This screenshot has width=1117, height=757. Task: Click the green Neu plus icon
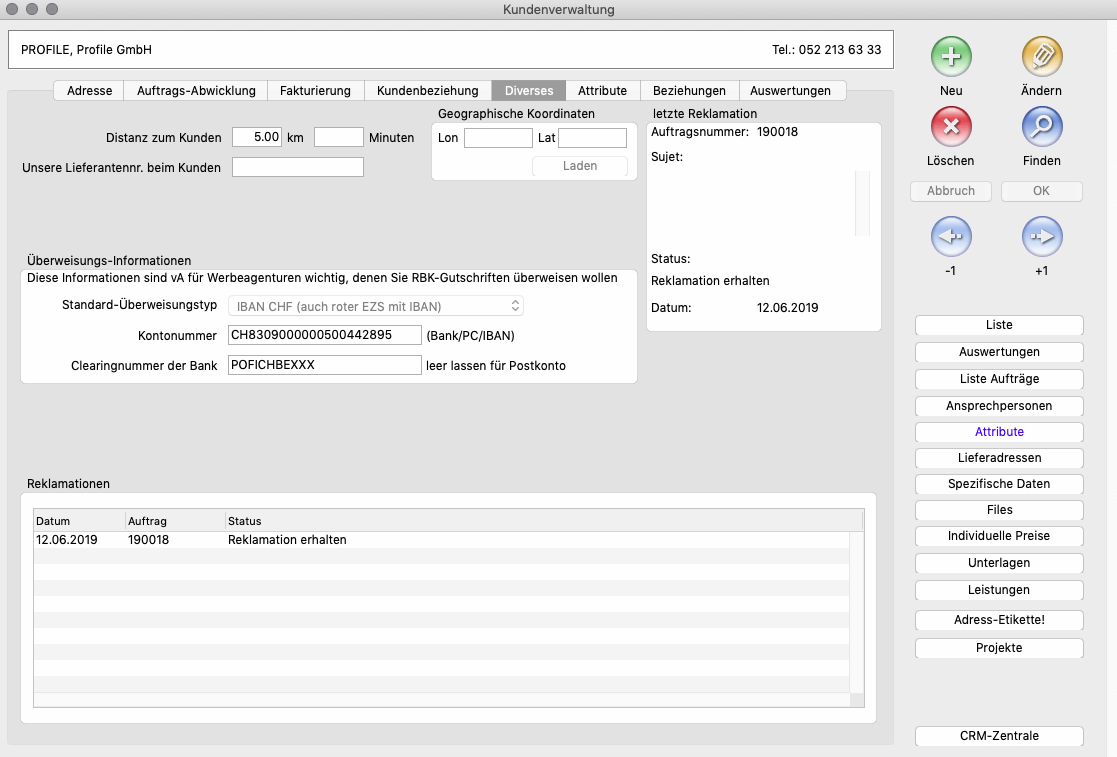click(951, 57)
